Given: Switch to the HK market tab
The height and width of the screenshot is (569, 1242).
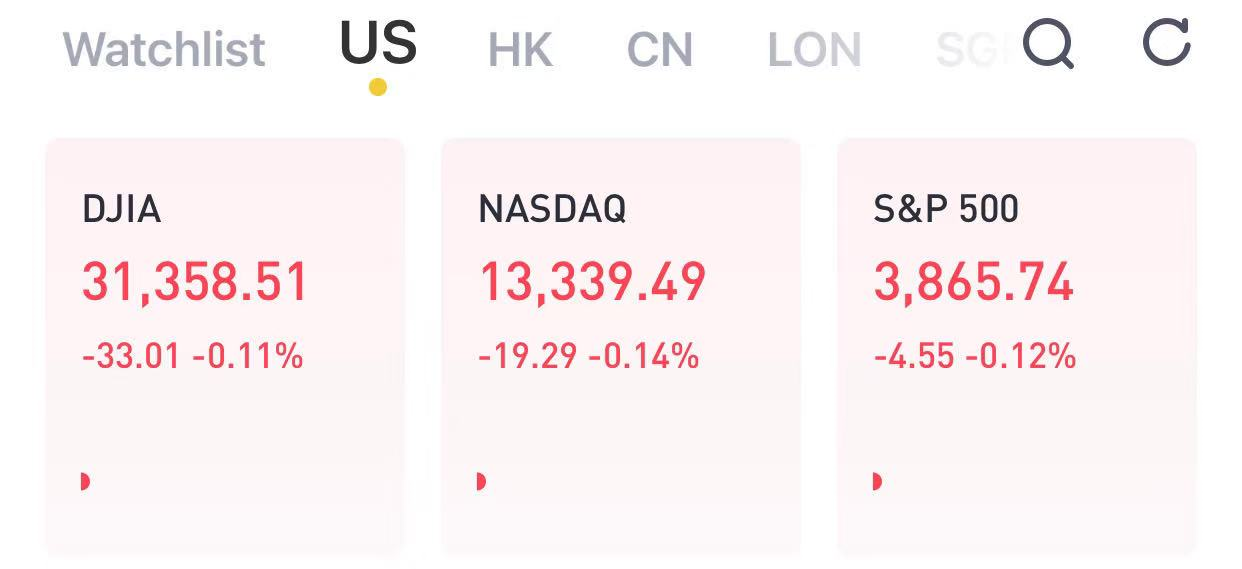Looking at the screenshot, I should click(520, 49).
